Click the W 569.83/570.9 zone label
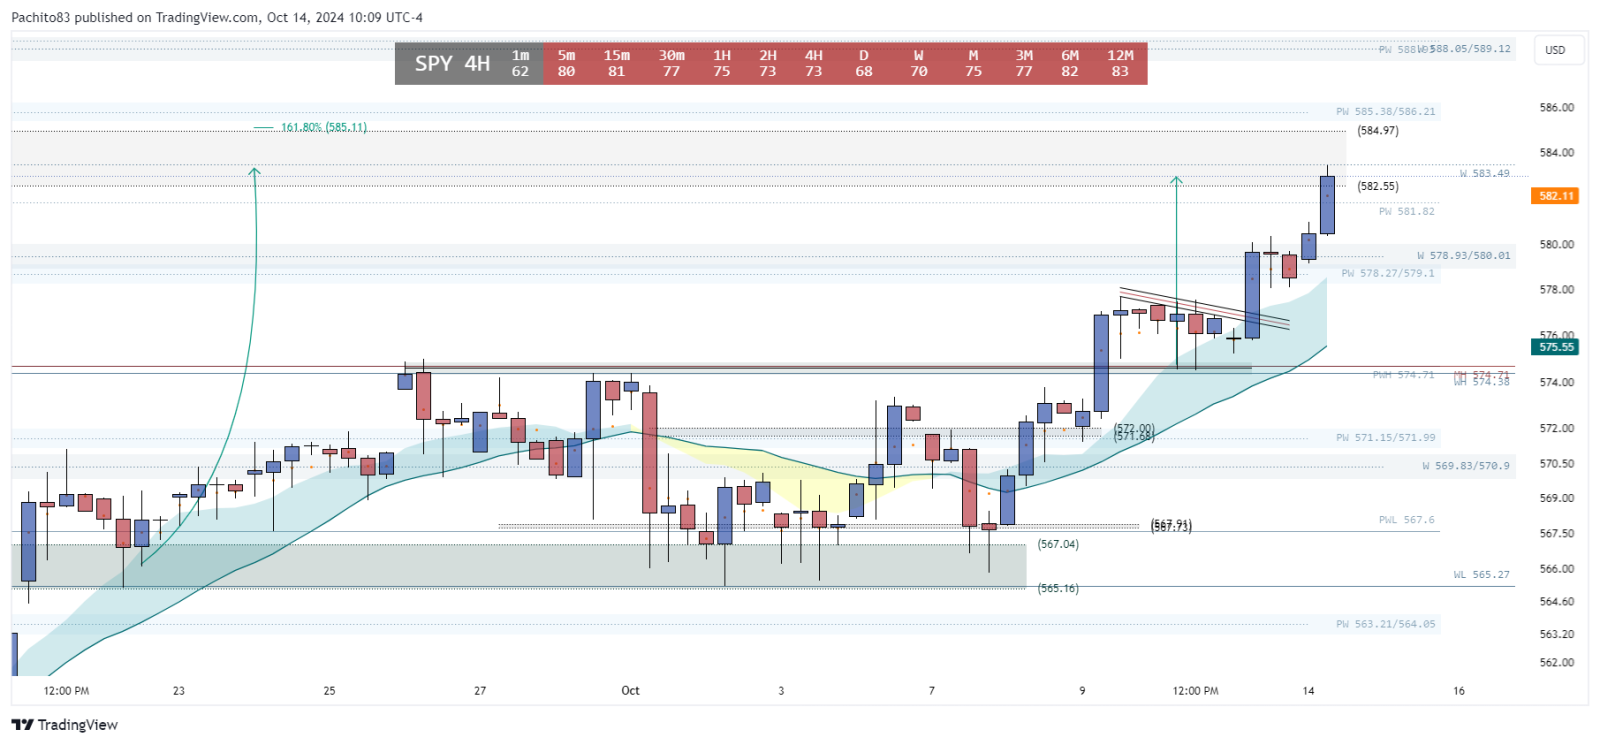This screenshot has width=1600, height=745. pyautogui.click(x=1466, y=466)
